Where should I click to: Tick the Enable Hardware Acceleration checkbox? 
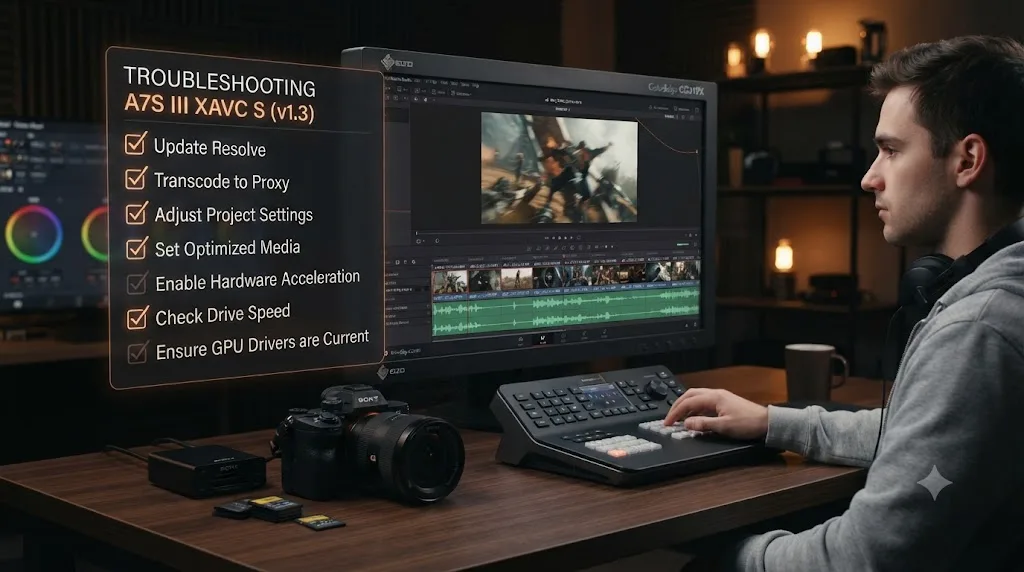click(137, 283)
